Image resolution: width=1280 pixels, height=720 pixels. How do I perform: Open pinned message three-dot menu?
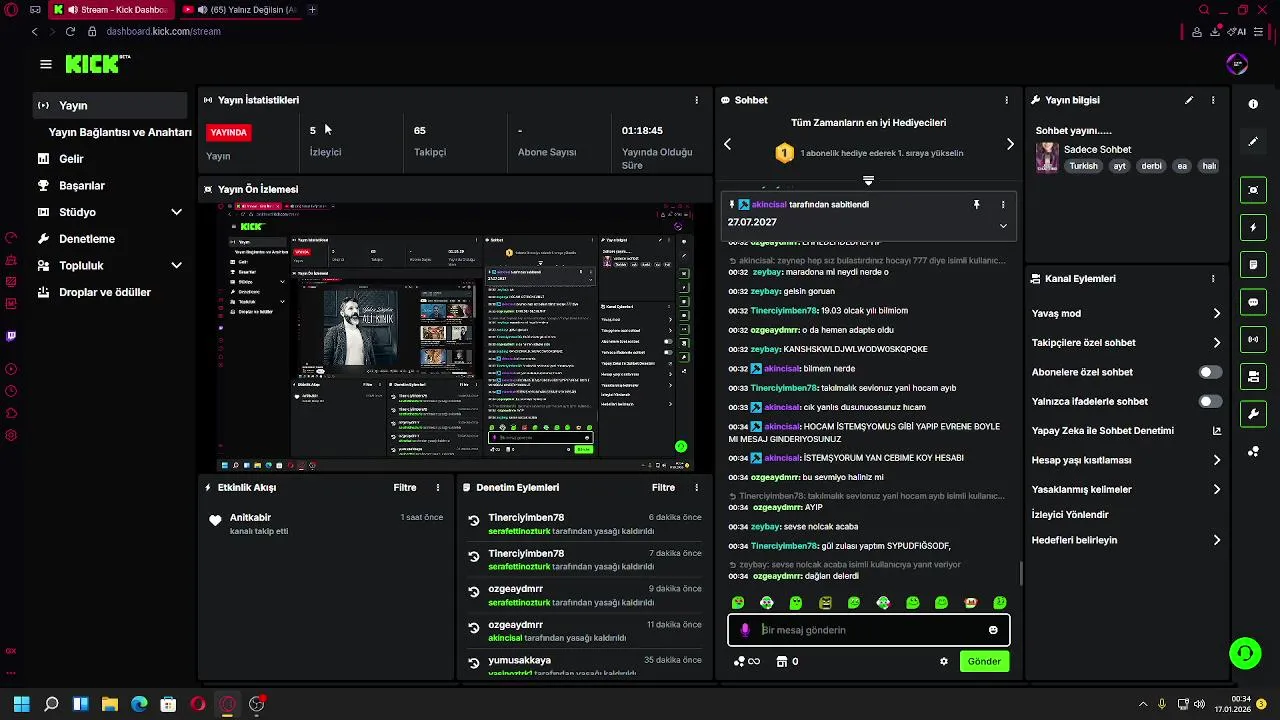pyautogui.click(x=1003, y=204)
